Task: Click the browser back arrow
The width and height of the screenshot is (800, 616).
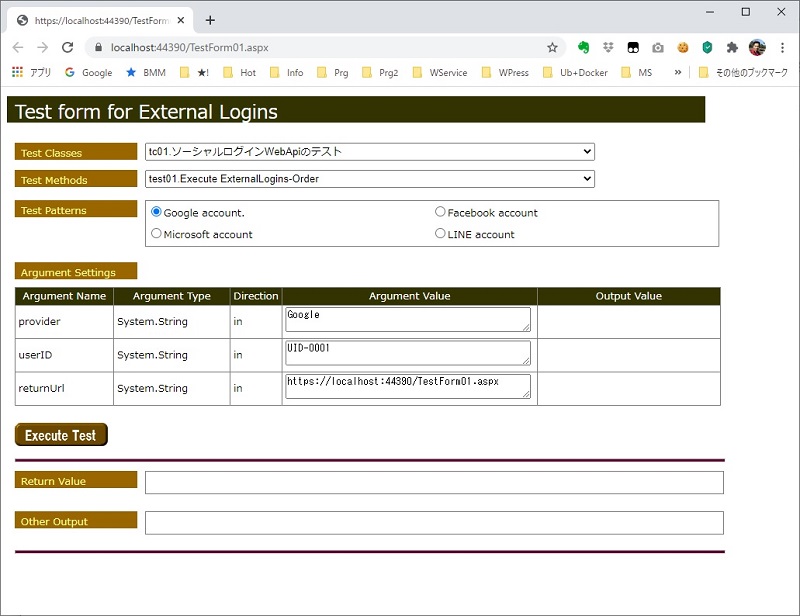Action: click(x=18, y=47)
